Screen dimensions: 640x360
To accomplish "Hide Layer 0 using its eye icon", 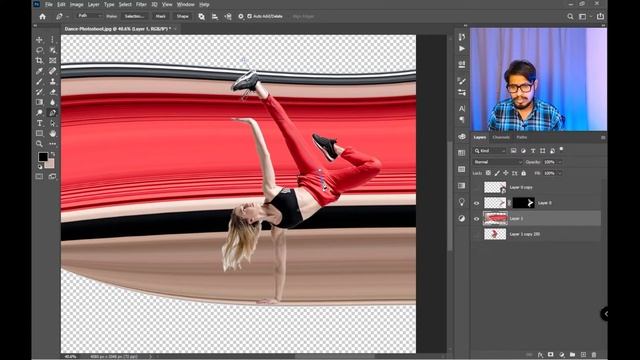I will click(476, 203).
